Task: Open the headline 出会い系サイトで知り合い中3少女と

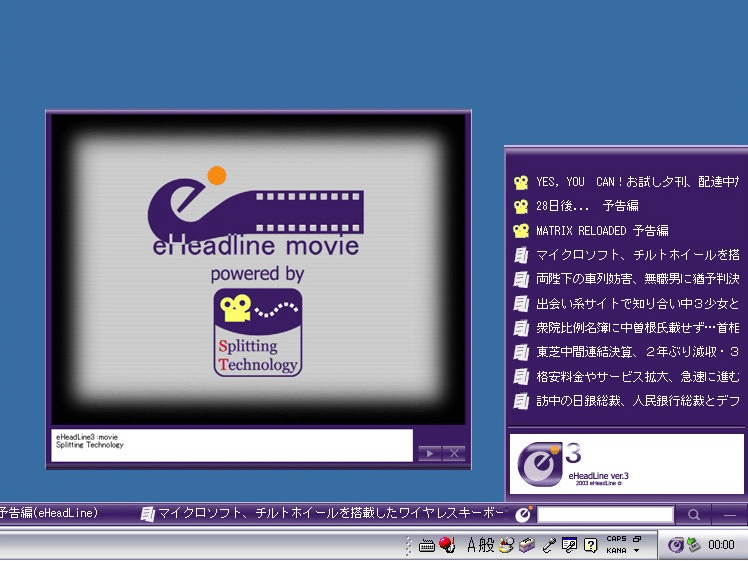Action: click(637, 303)
